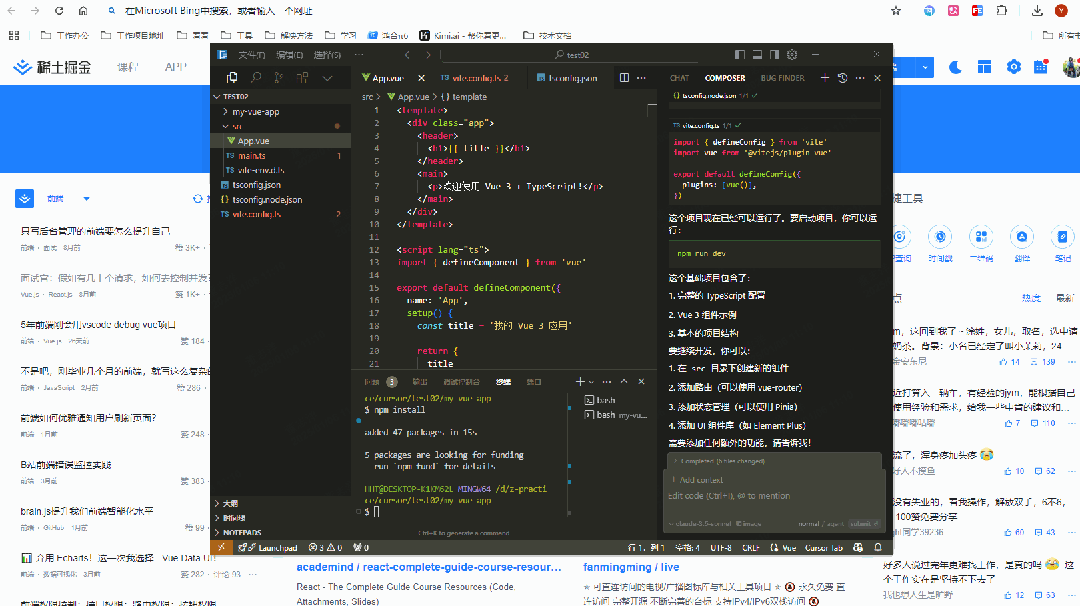1080x606 pixels.
Task: Switch to the tsconfig.json editor tab
Action: (573, 78)
